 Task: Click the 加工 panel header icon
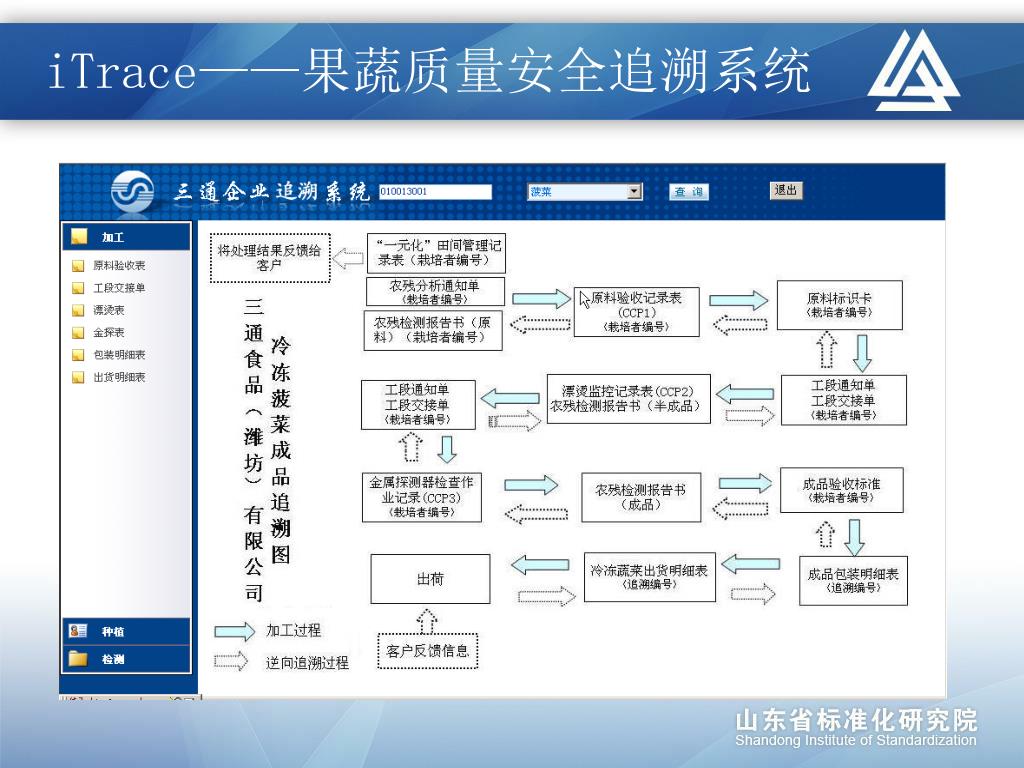79,236
